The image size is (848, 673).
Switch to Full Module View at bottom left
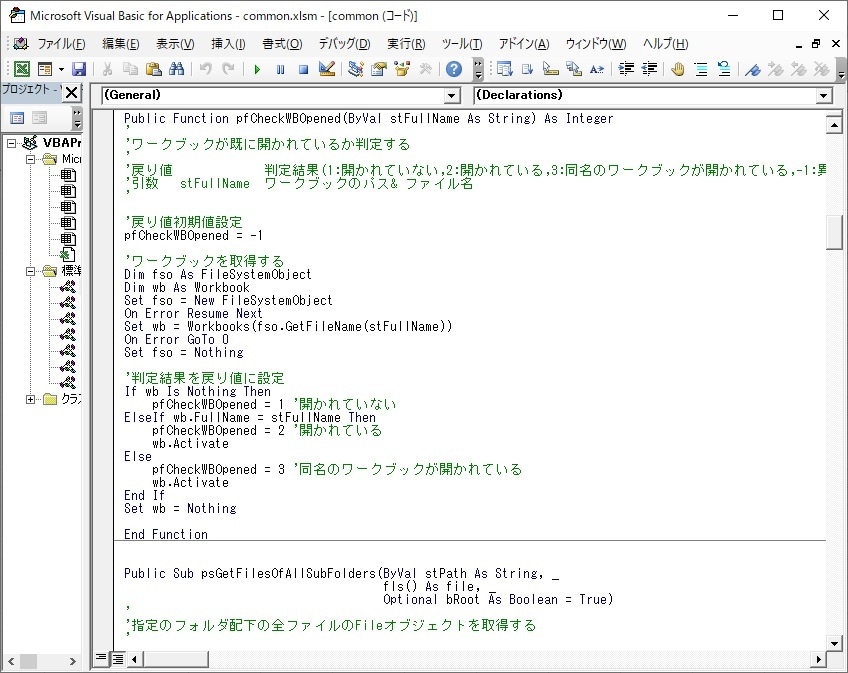[117, 658]
